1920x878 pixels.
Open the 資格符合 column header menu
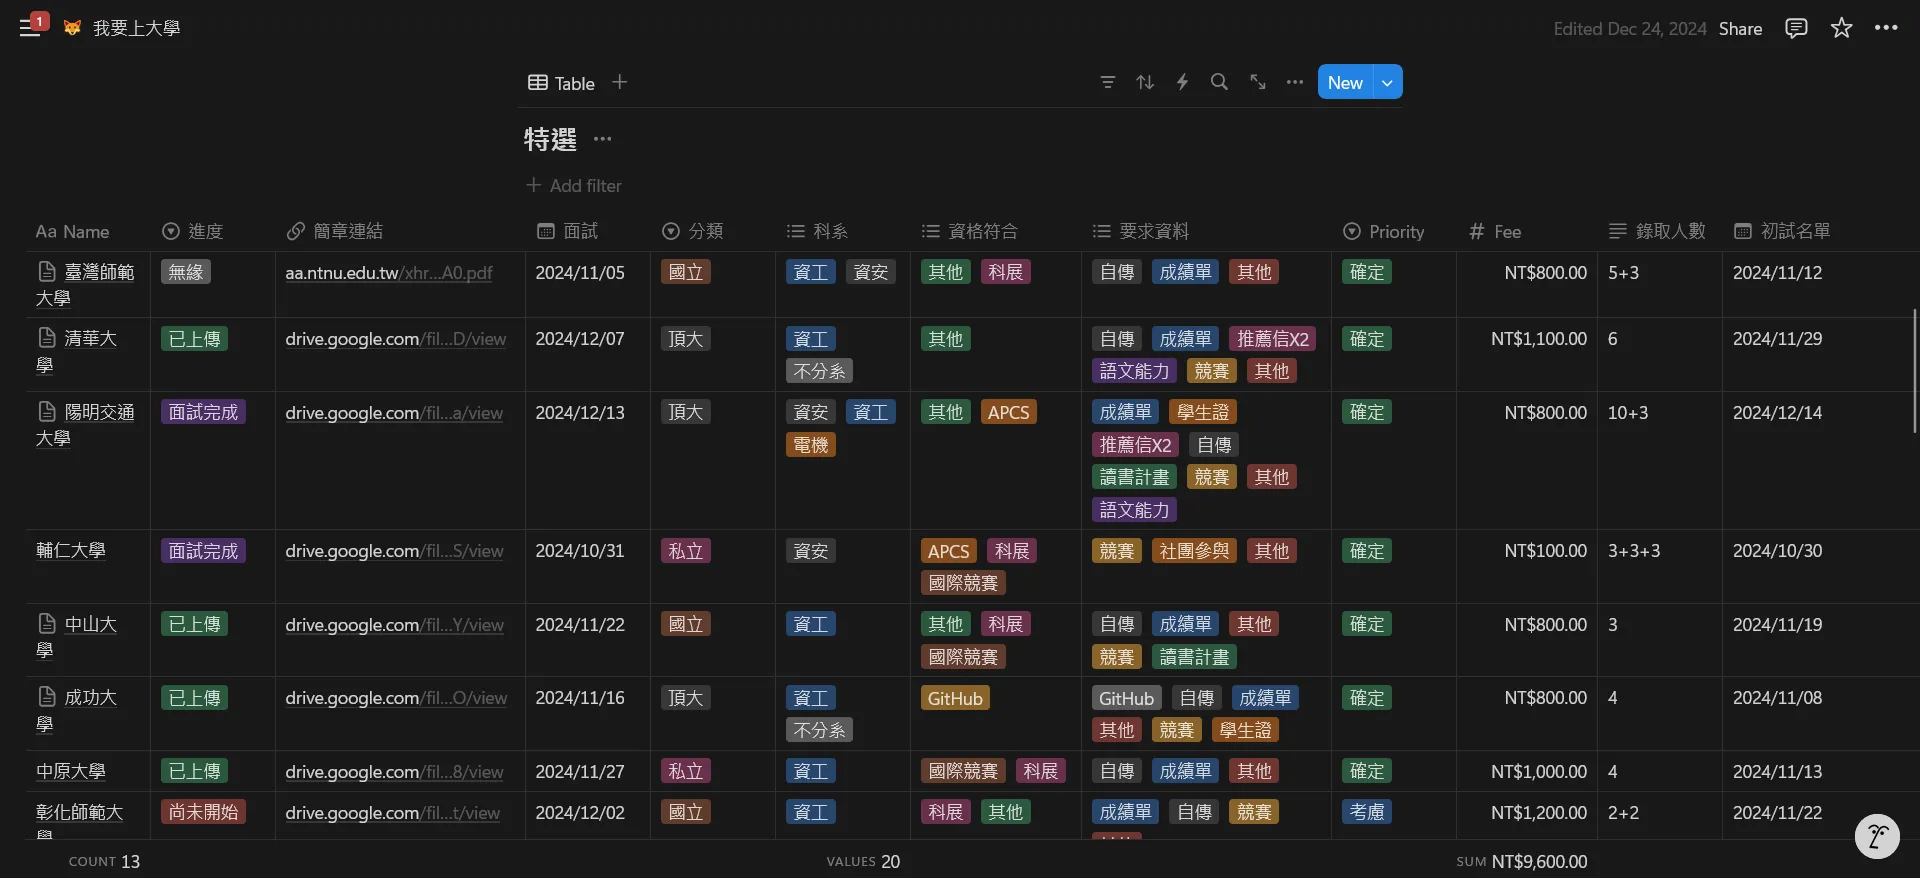(996, 231)
